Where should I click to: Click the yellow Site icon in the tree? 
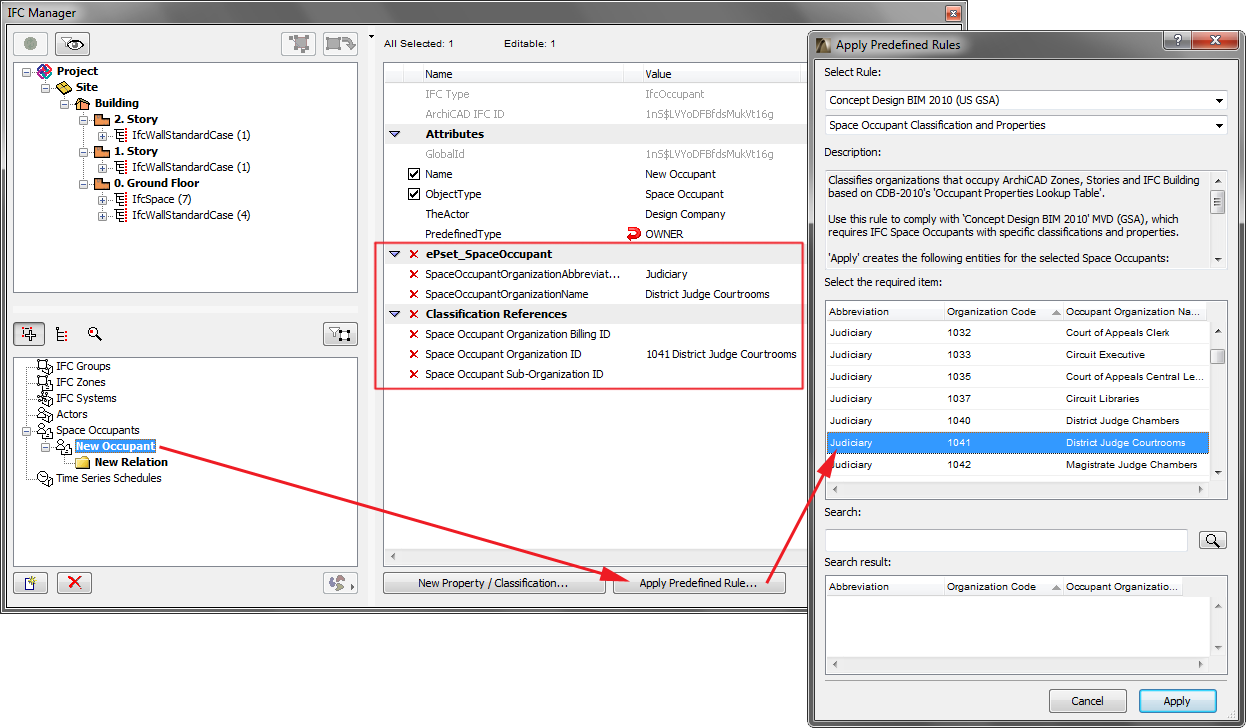tap(64, 87)
